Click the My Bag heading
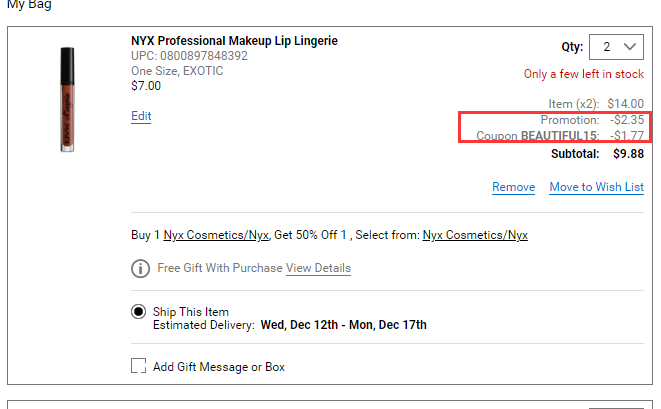 coord(29,5)
